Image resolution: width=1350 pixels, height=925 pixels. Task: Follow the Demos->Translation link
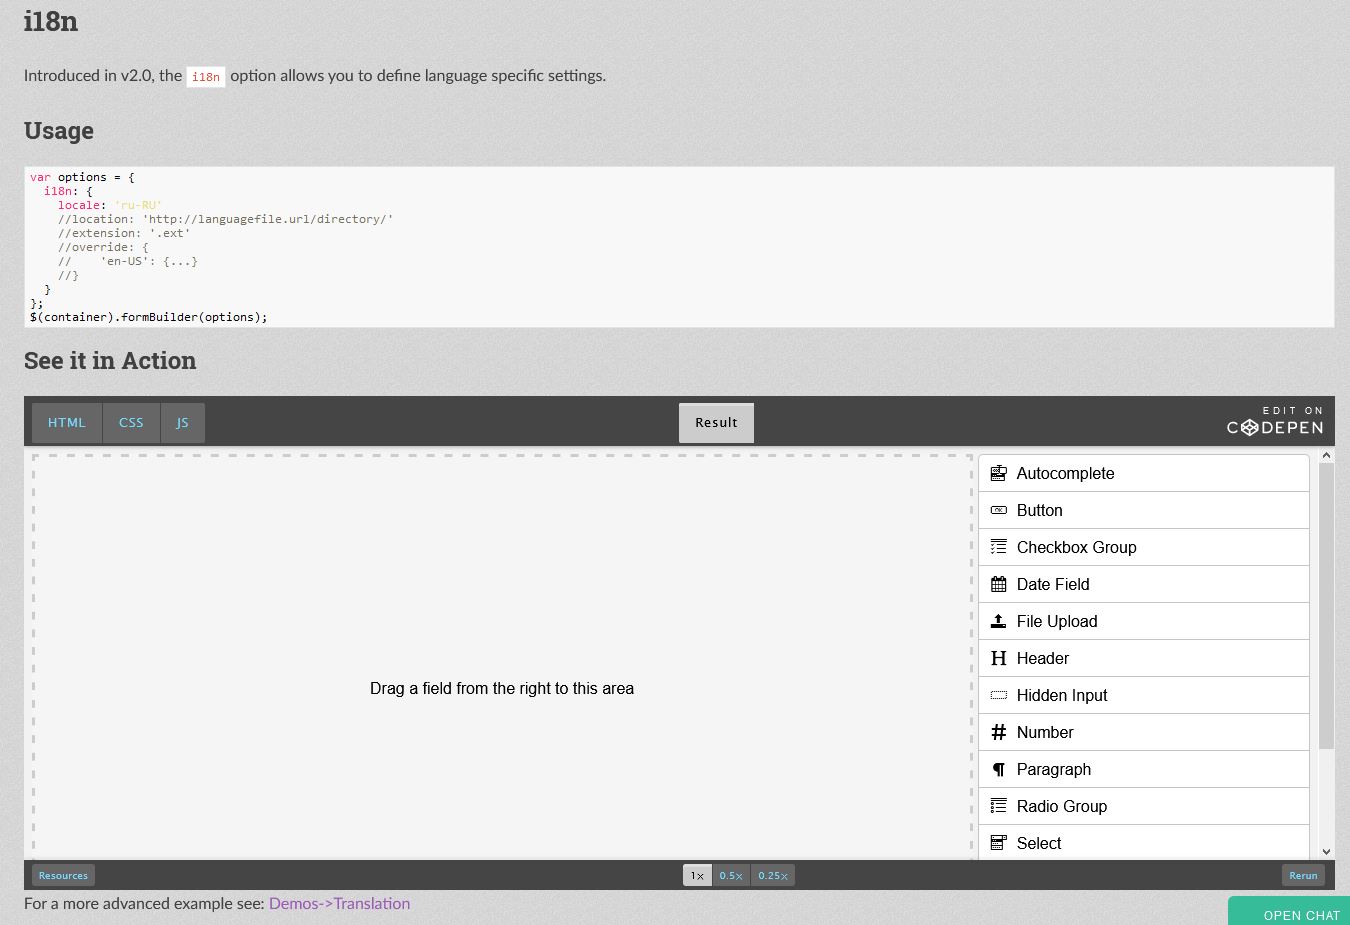339,903
